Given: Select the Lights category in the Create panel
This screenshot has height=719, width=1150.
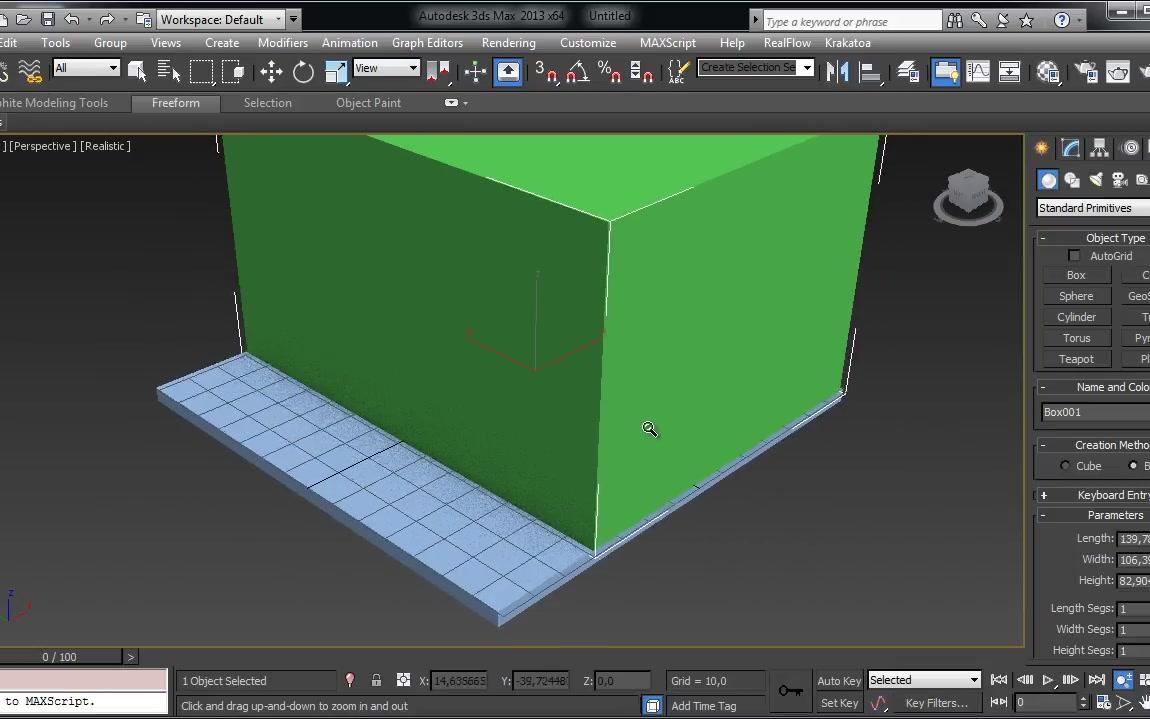Looking at the screenshot, I should point(1096,180).
